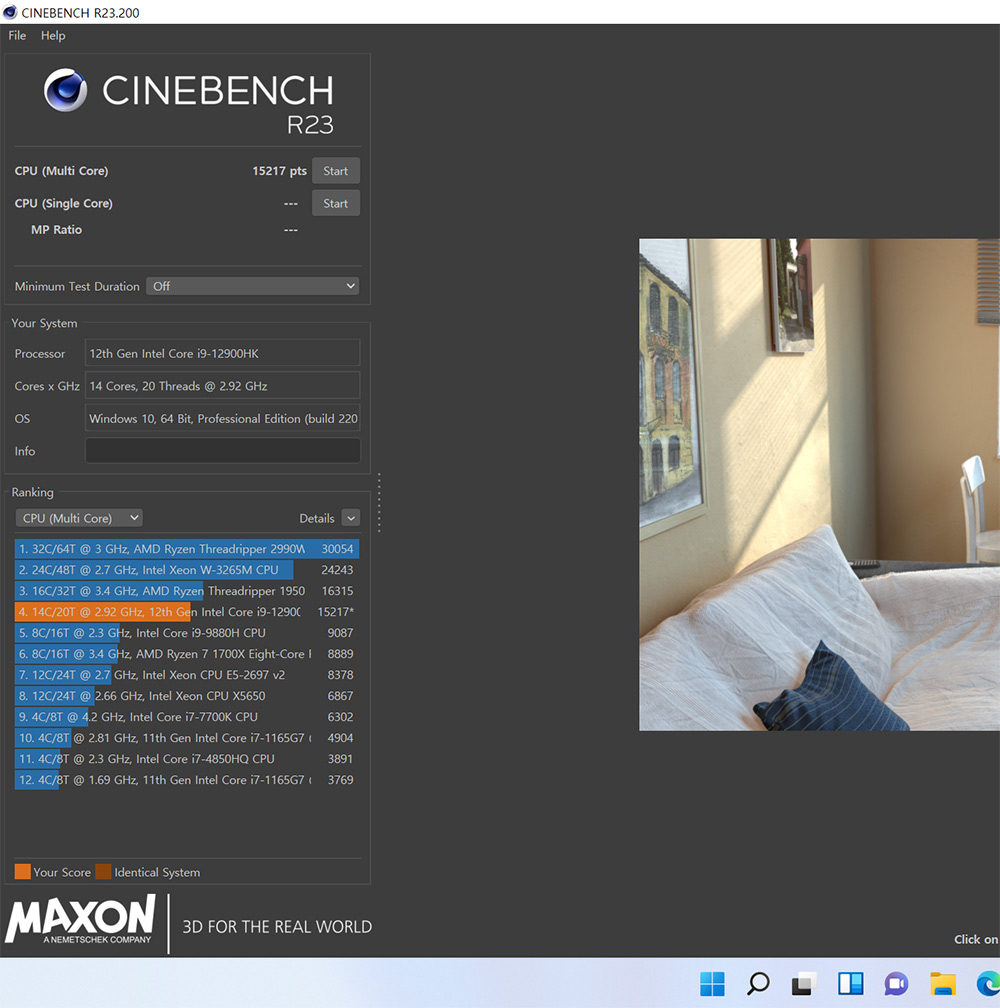Click the OS field
The height and width of the screenshot is (1008, 1000).
click(x=222, y=418)
